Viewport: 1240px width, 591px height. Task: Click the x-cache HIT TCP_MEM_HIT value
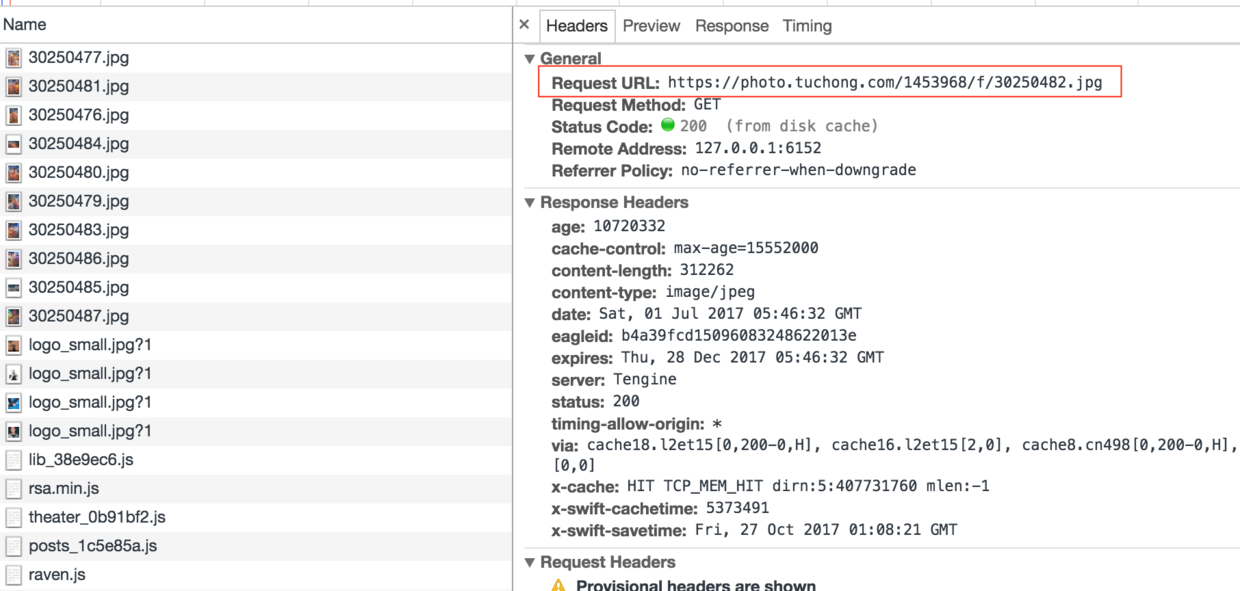[808, 487]
